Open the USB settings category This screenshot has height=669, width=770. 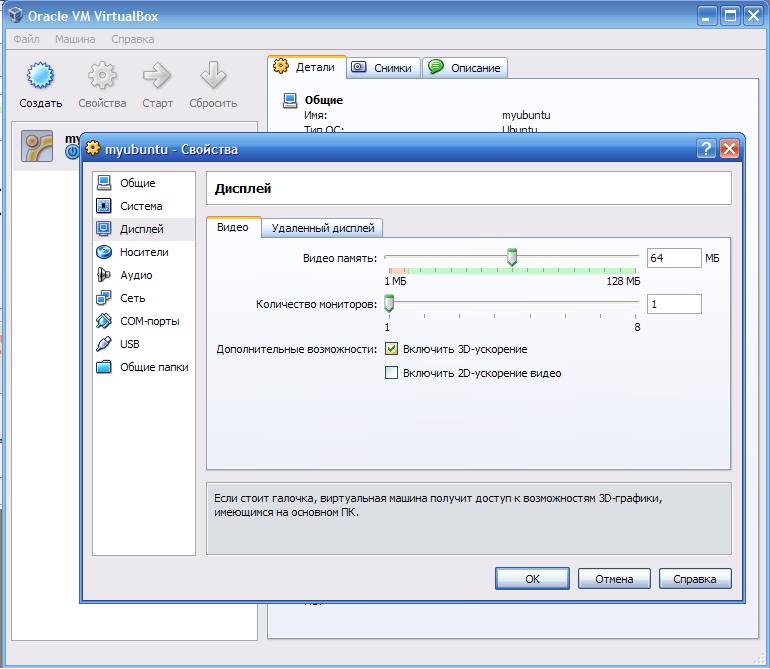(143, 344)
